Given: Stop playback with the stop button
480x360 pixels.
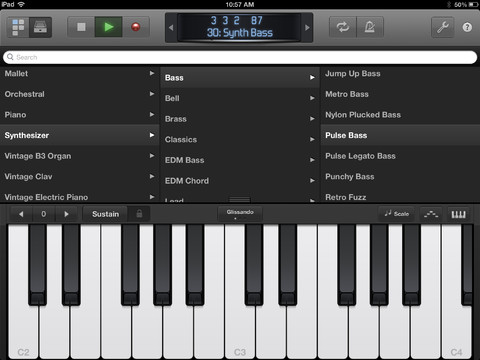Looking at the screenshot, I should tap(81, 27).
